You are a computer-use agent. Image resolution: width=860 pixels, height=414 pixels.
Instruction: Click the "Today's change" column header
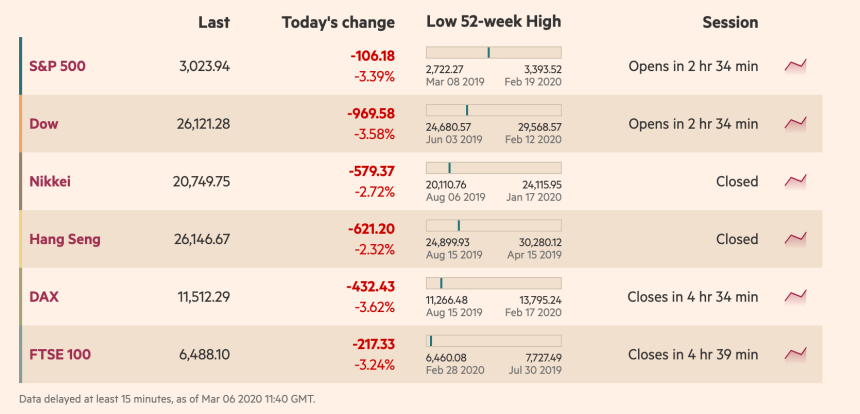pyautogui.click(x=338, y=22)
